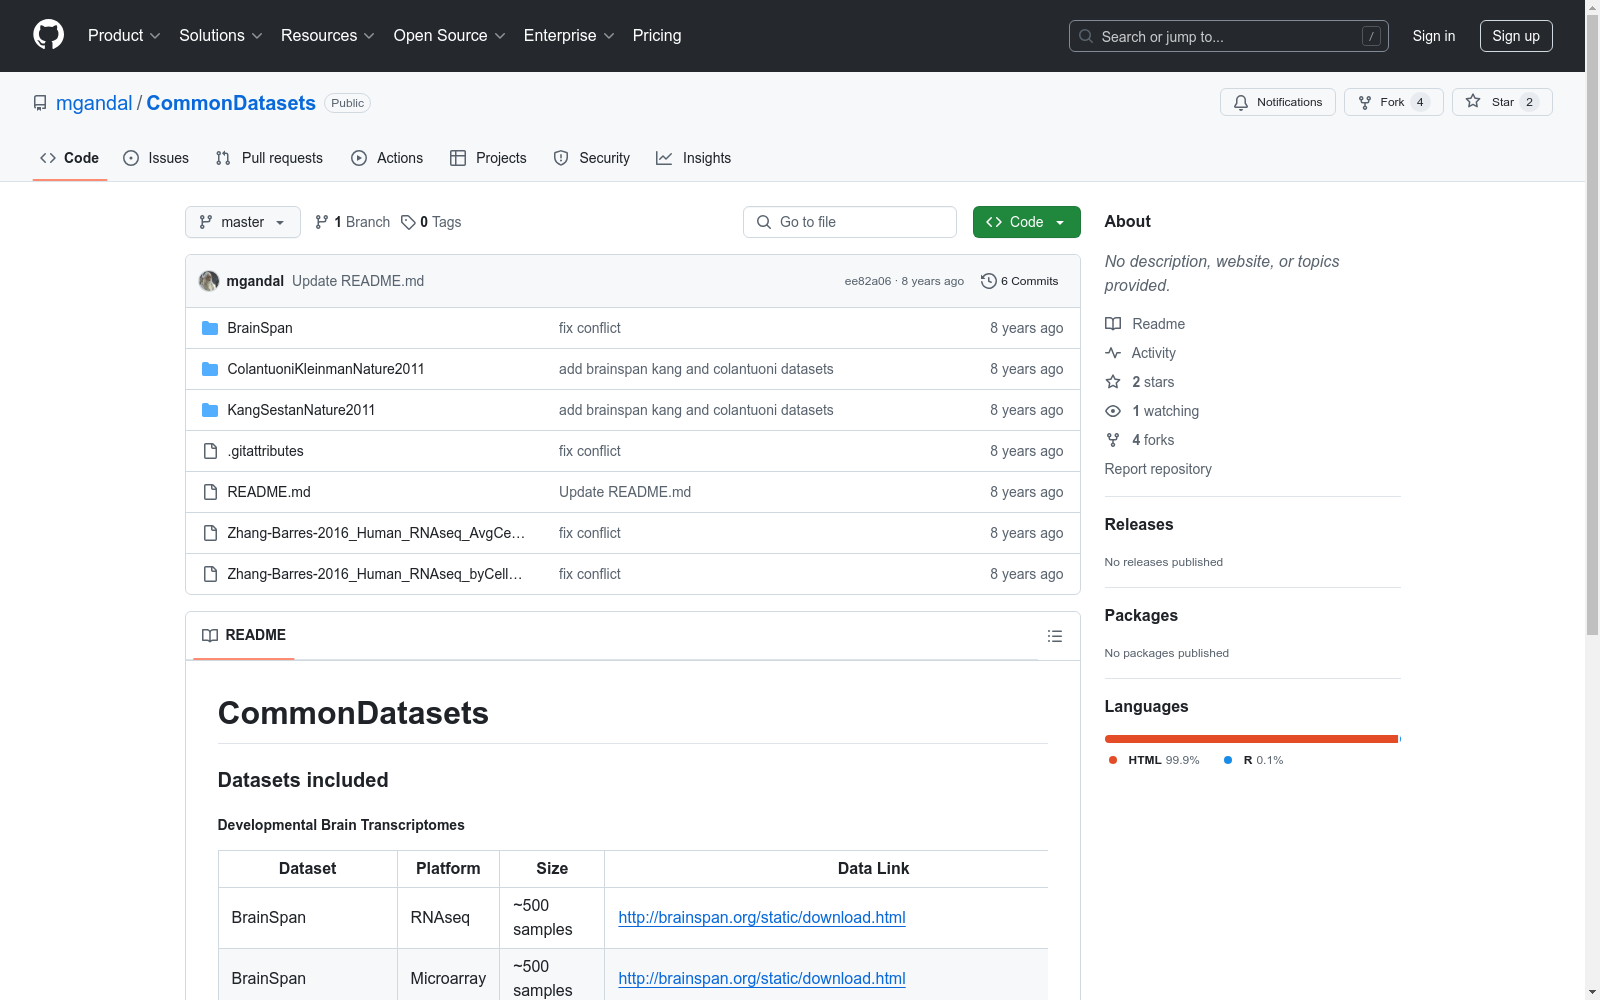This screenshot has height=1000, width=1600.
Task: Open the Releases section heading
Action: coord(1139,524)
